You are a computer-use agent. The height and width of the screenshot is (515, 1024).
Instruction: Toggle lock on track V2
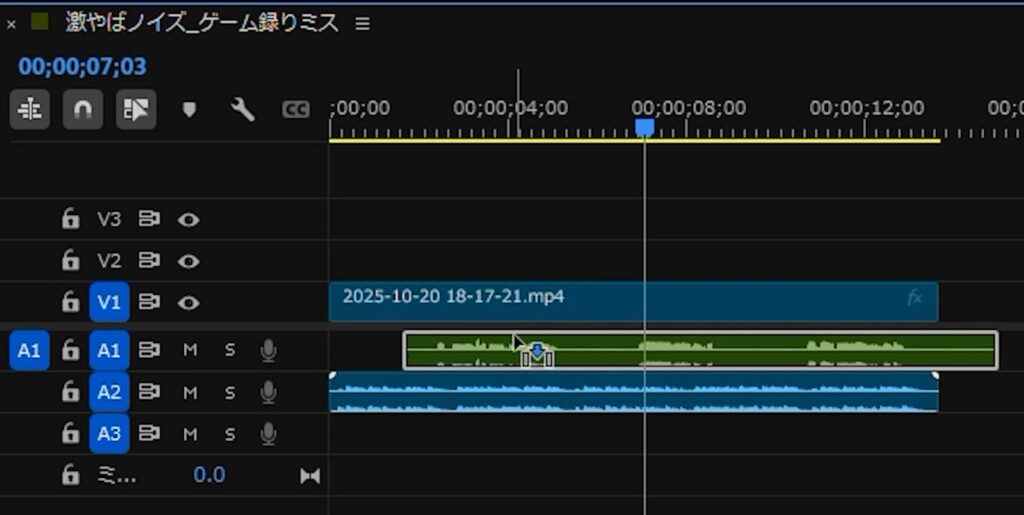70,261
